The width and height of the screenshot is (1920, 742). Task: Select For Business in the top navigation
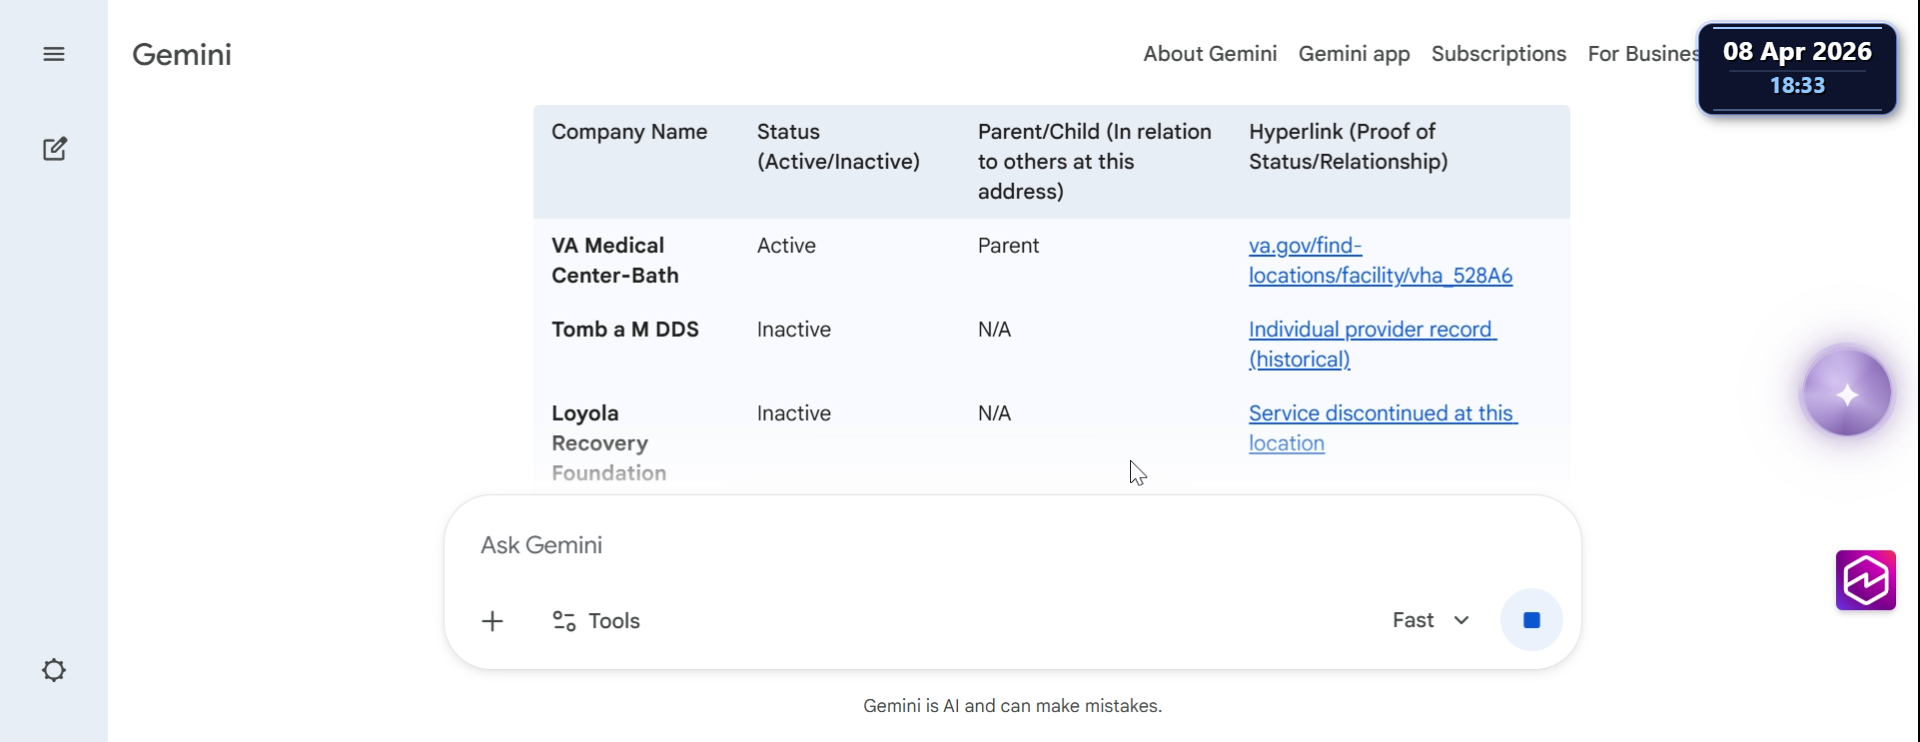click(1642, 54)
